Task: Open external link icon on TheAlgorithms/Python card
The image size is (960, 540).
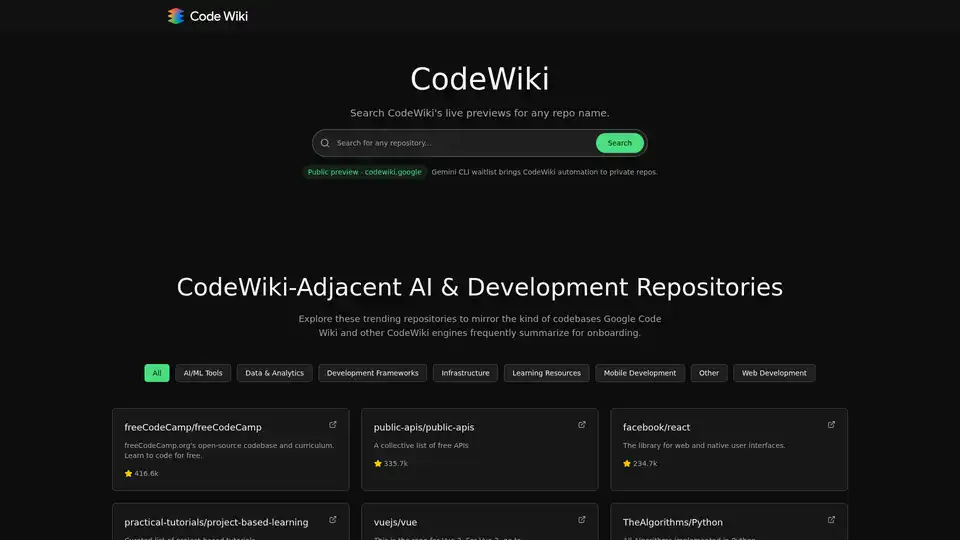Action: click(831, 520)
